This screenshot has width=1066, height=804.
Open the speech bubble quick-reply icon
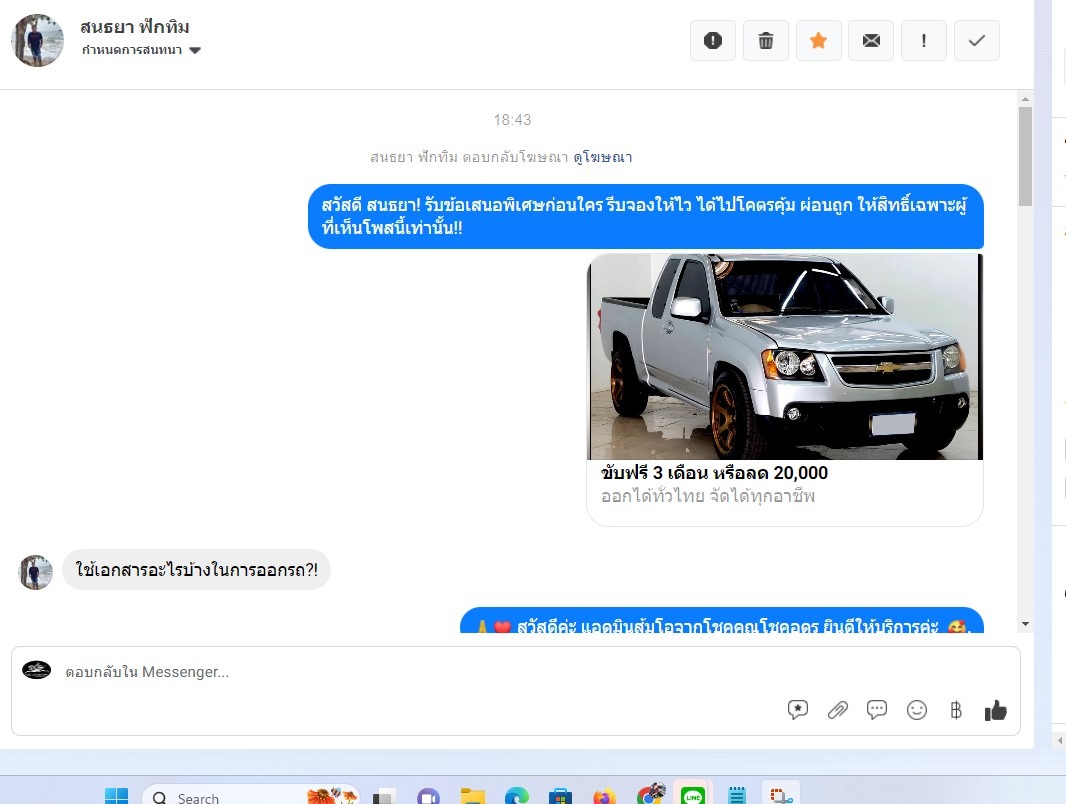pyautogui.click(x=877, y=710)
